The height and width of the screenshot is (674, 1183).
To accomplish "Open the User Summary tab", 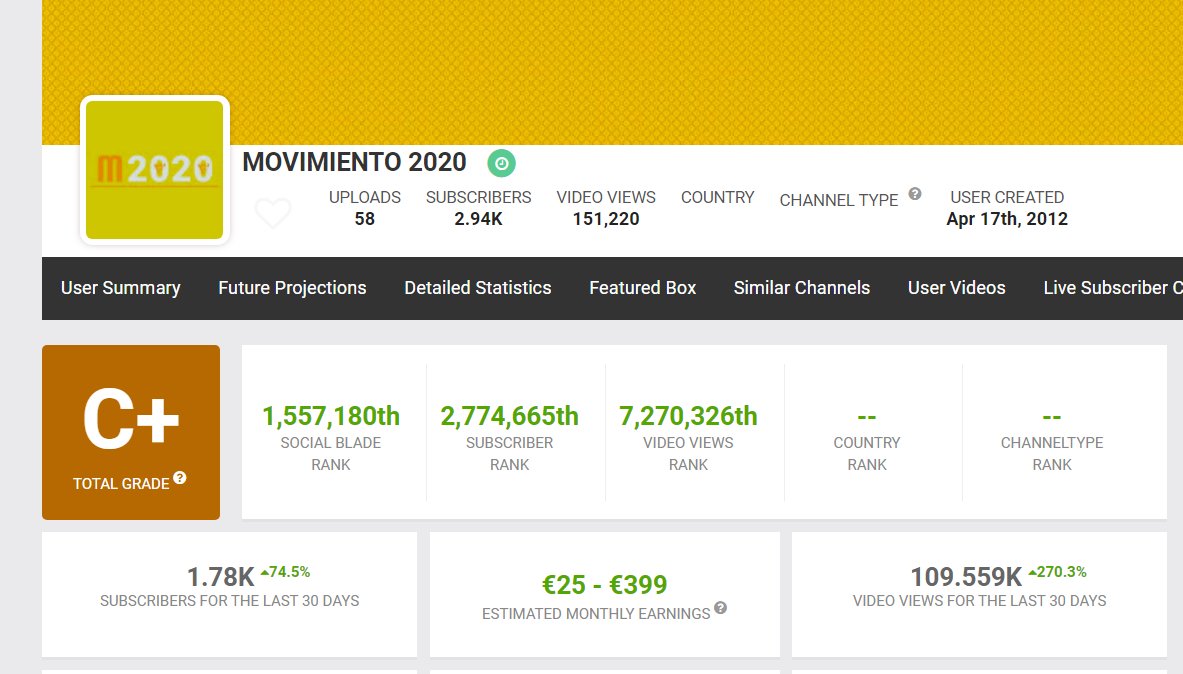I will pos(121,288).
